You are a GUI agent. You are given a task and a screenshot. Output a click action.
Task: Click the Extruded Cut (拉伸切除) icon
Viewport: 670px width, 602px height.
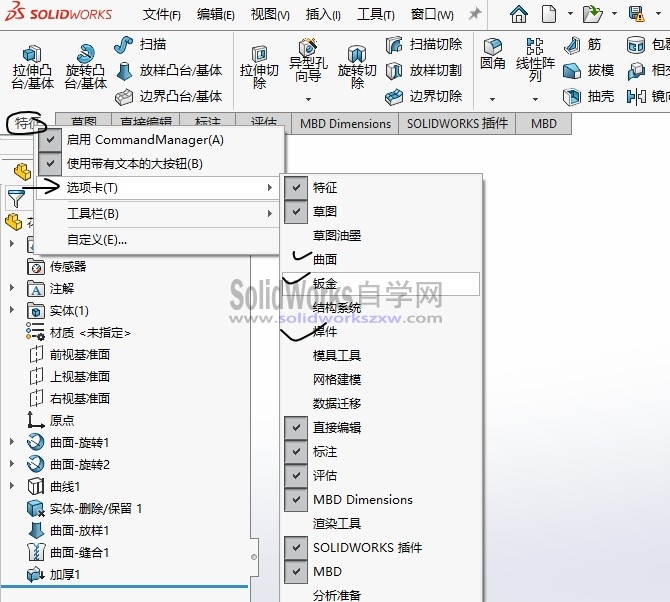259,54
